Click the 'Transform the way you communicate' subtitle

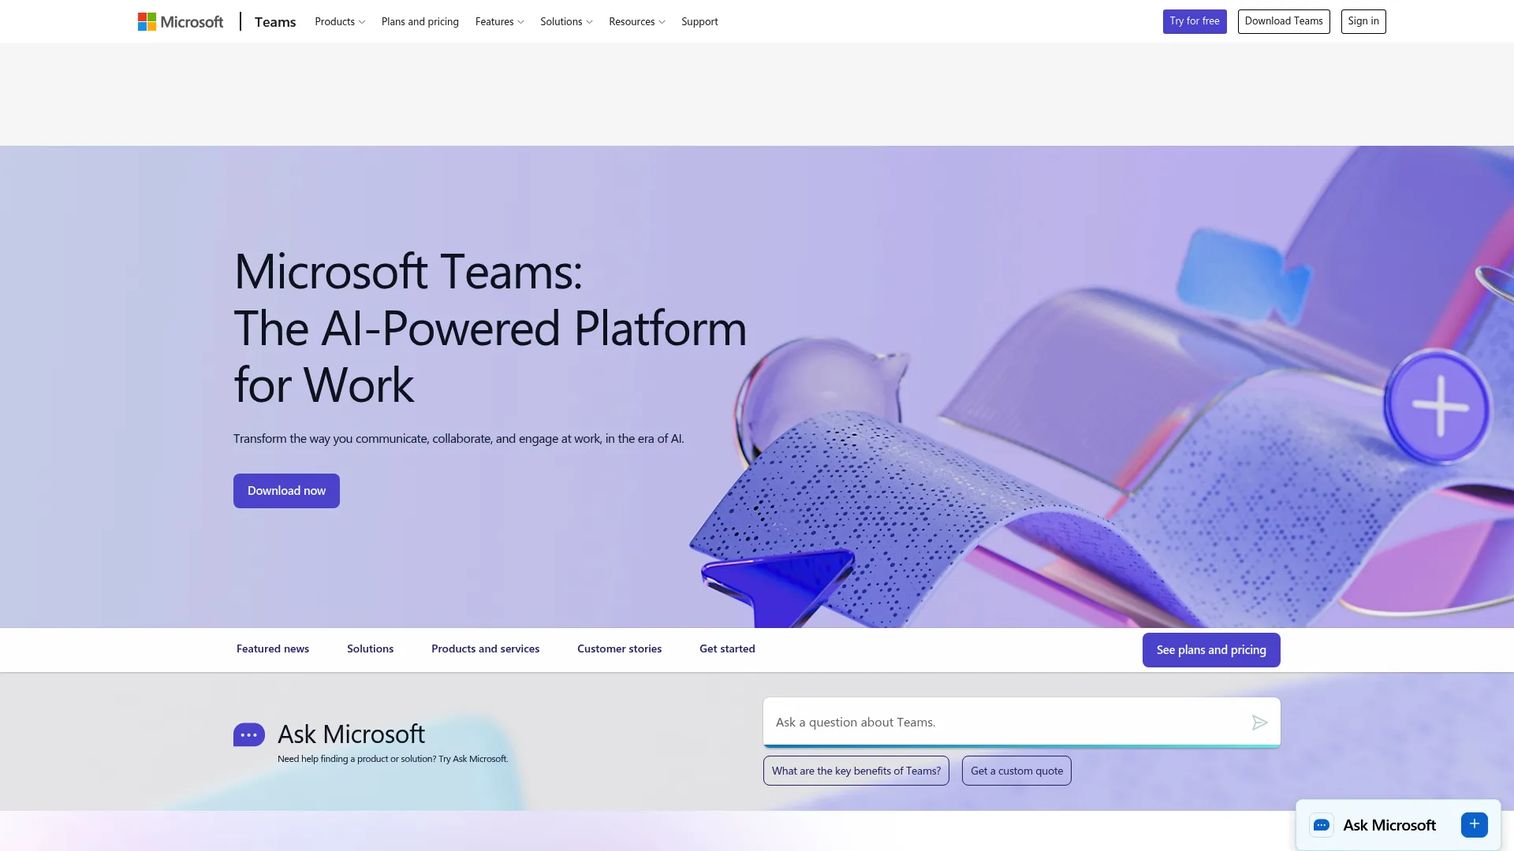tap(459, 438)
